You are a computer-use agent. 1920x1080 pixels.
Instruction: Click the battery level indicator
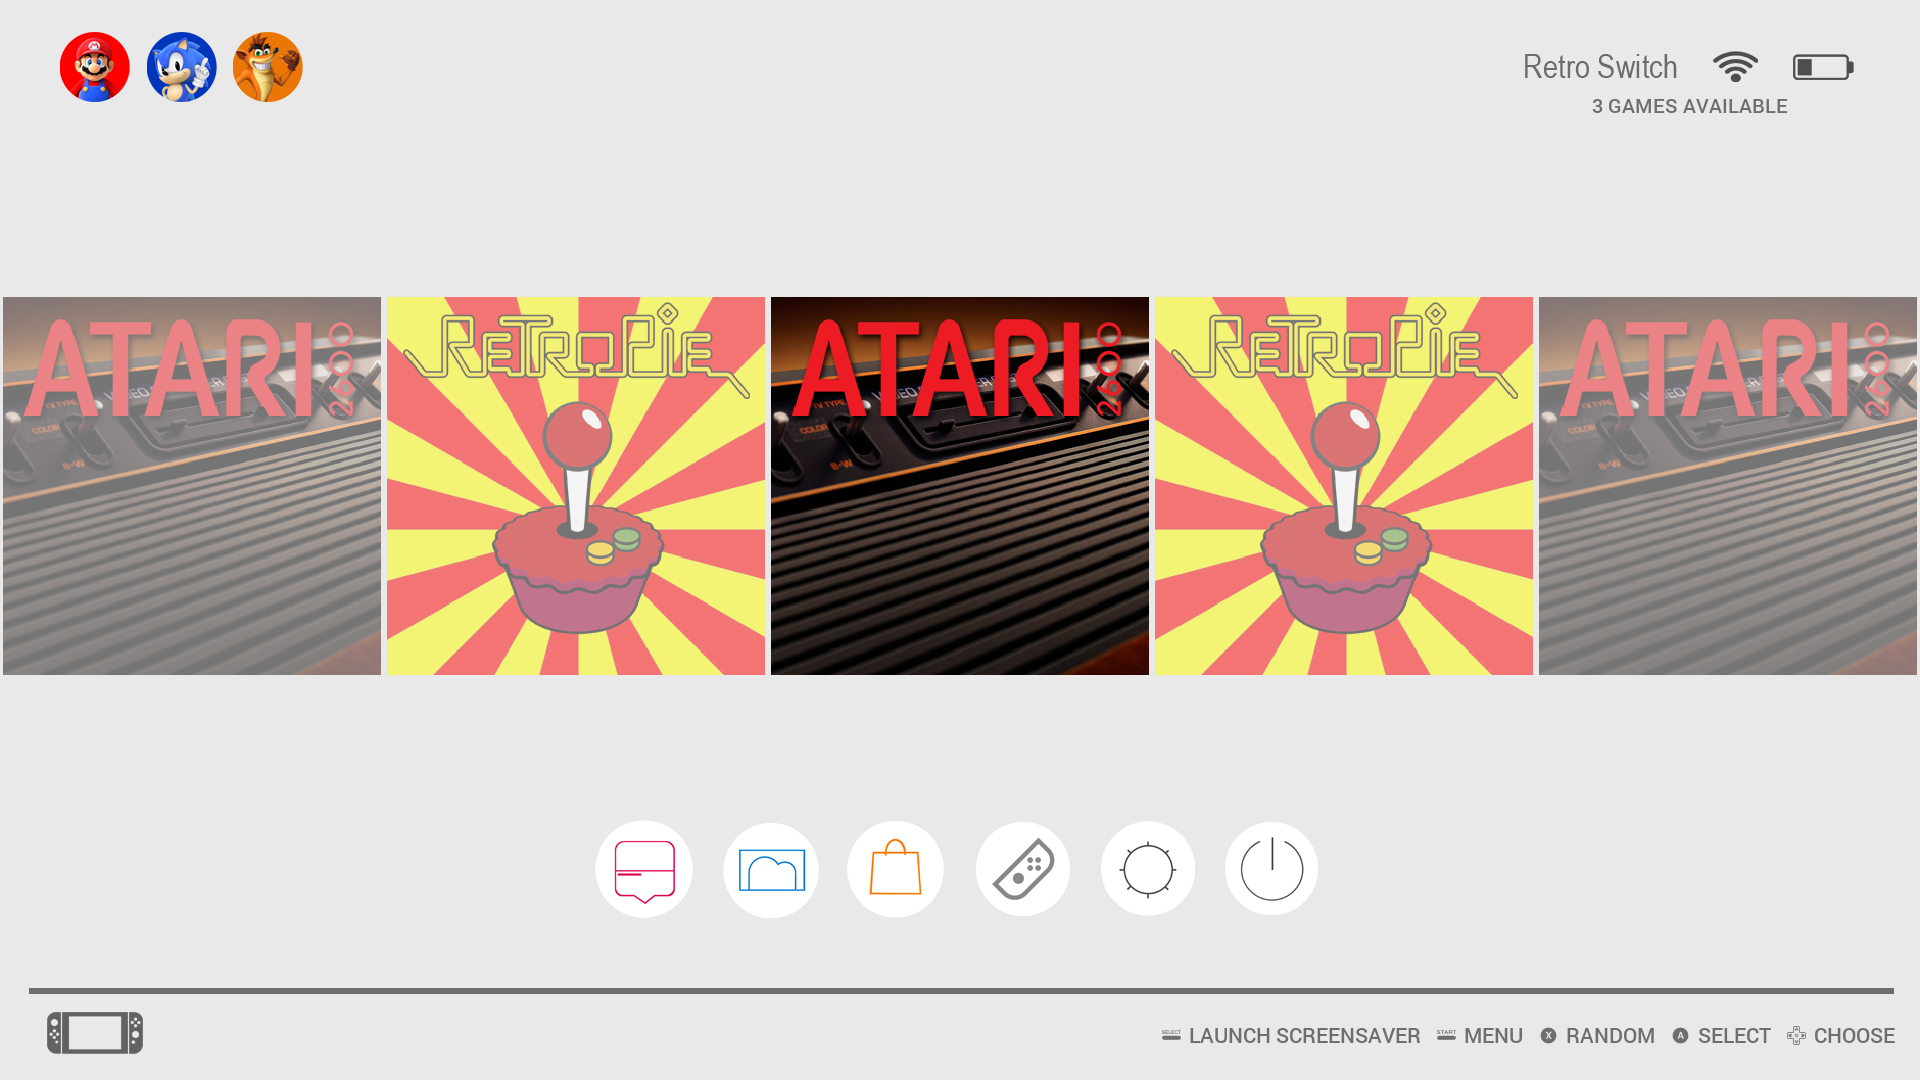tap(1822, 67)
